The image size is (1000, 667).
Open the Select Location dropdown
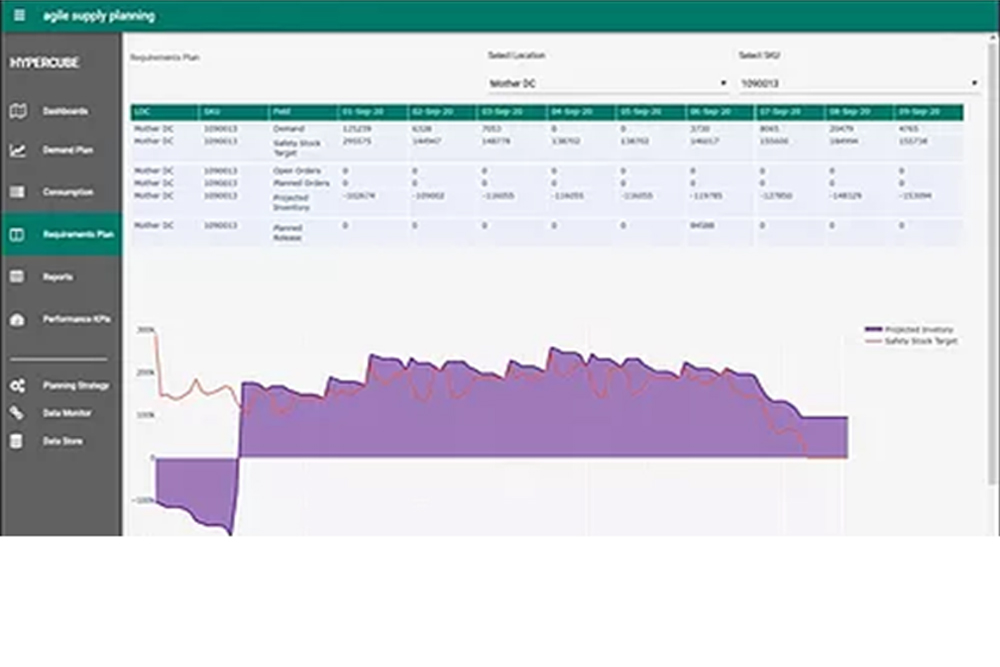point(608,84)
